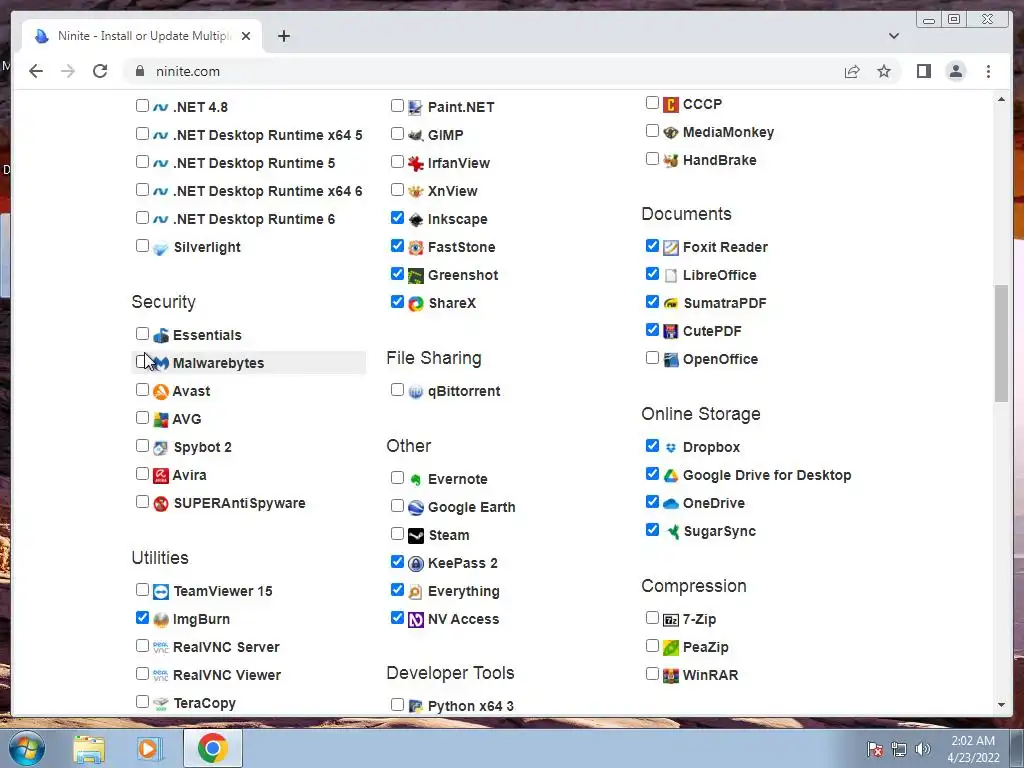Tick the Python x64 3 checkbox
Screen dimensions: 1024x768
[x=397, y=705]
